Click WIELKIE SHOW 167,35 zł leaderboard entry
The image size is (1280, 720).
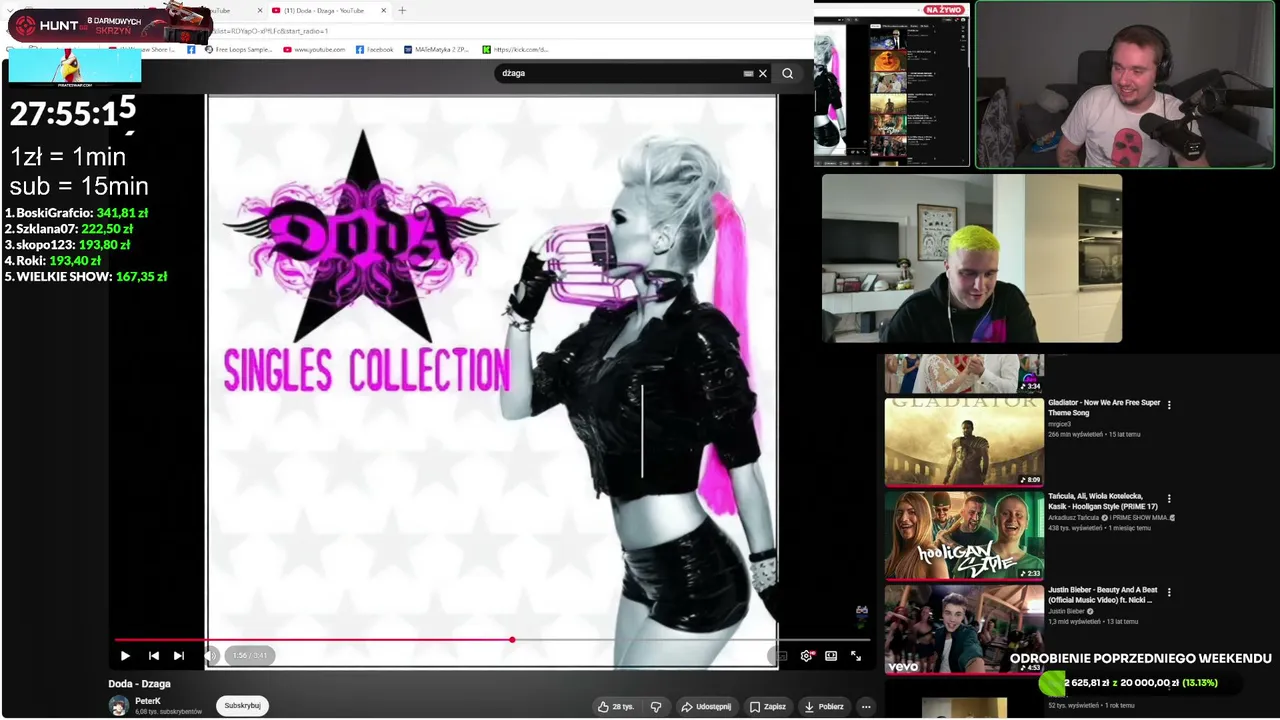pyautogui.click(x=86, y=277)
